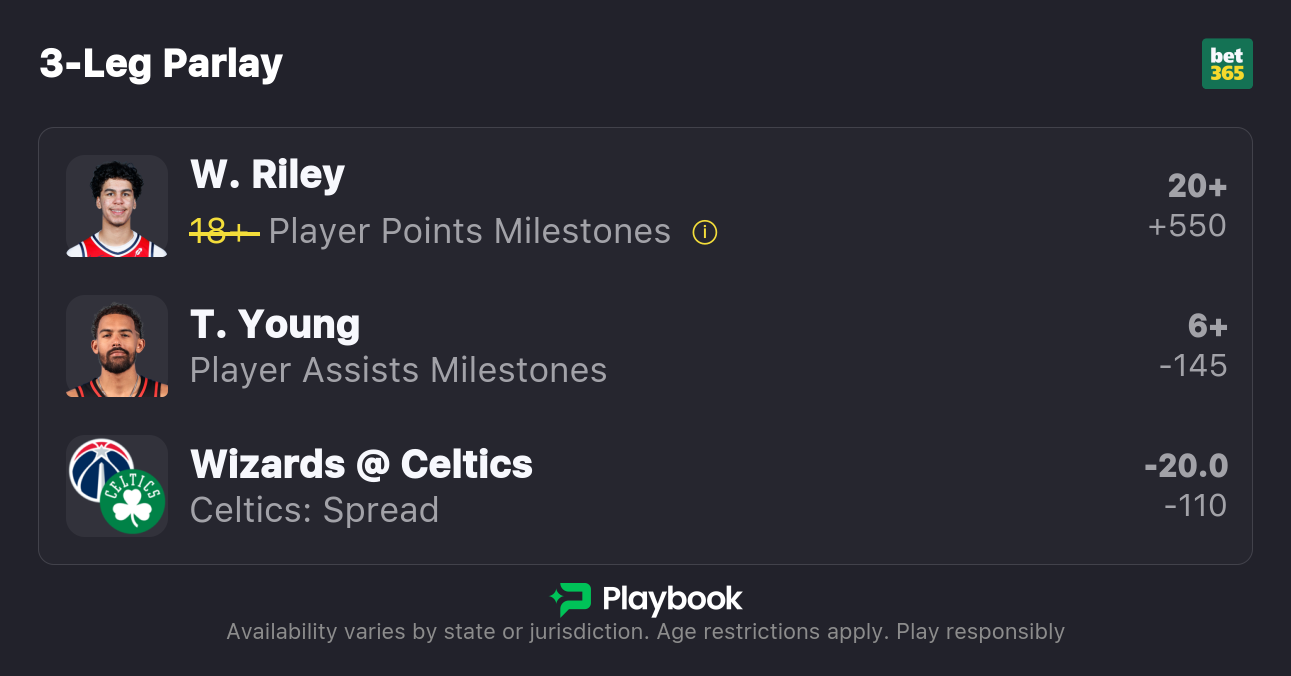Click the crossed-out 18+ milestone
The height and width of the screenshot is (676, 1291).
point(224,232)
